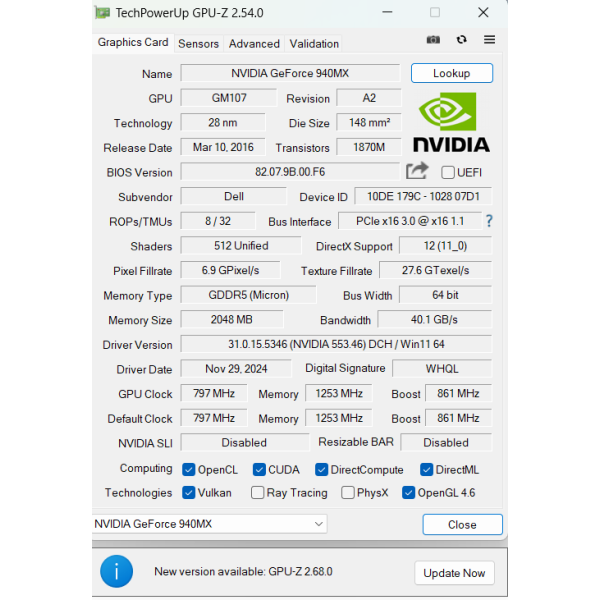Click the Close button
This screenshot has height=600, width=600.
[x=462, y=524]
